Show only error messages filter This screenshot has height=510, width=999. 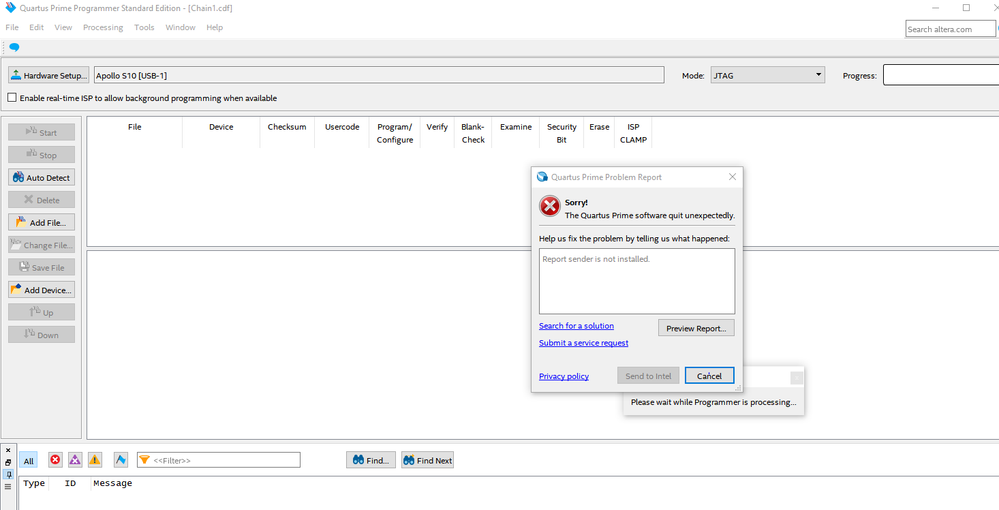pos(55,460)
